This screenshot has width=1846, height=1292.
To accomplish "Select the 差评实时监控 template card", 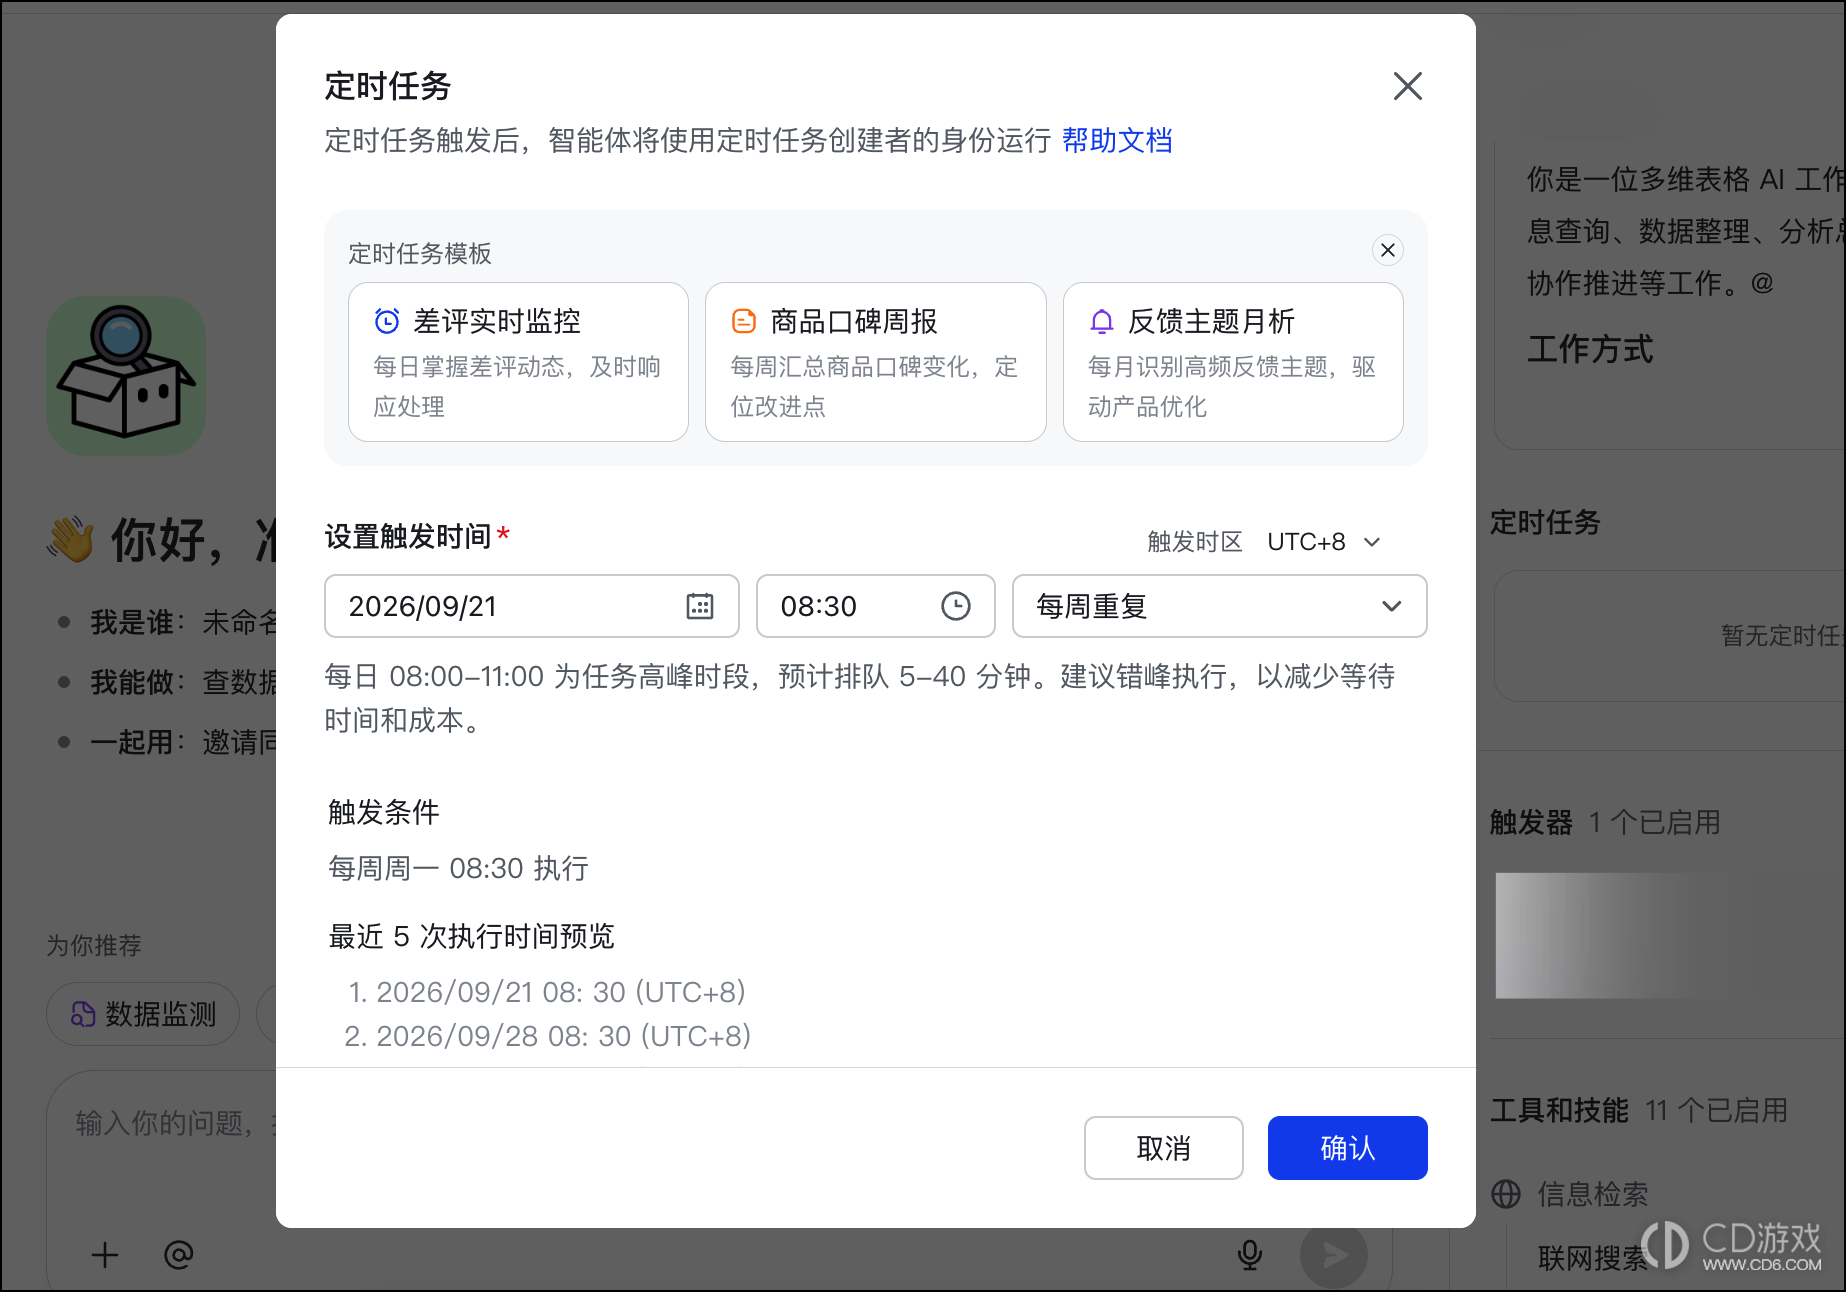I will click(518, 362).
